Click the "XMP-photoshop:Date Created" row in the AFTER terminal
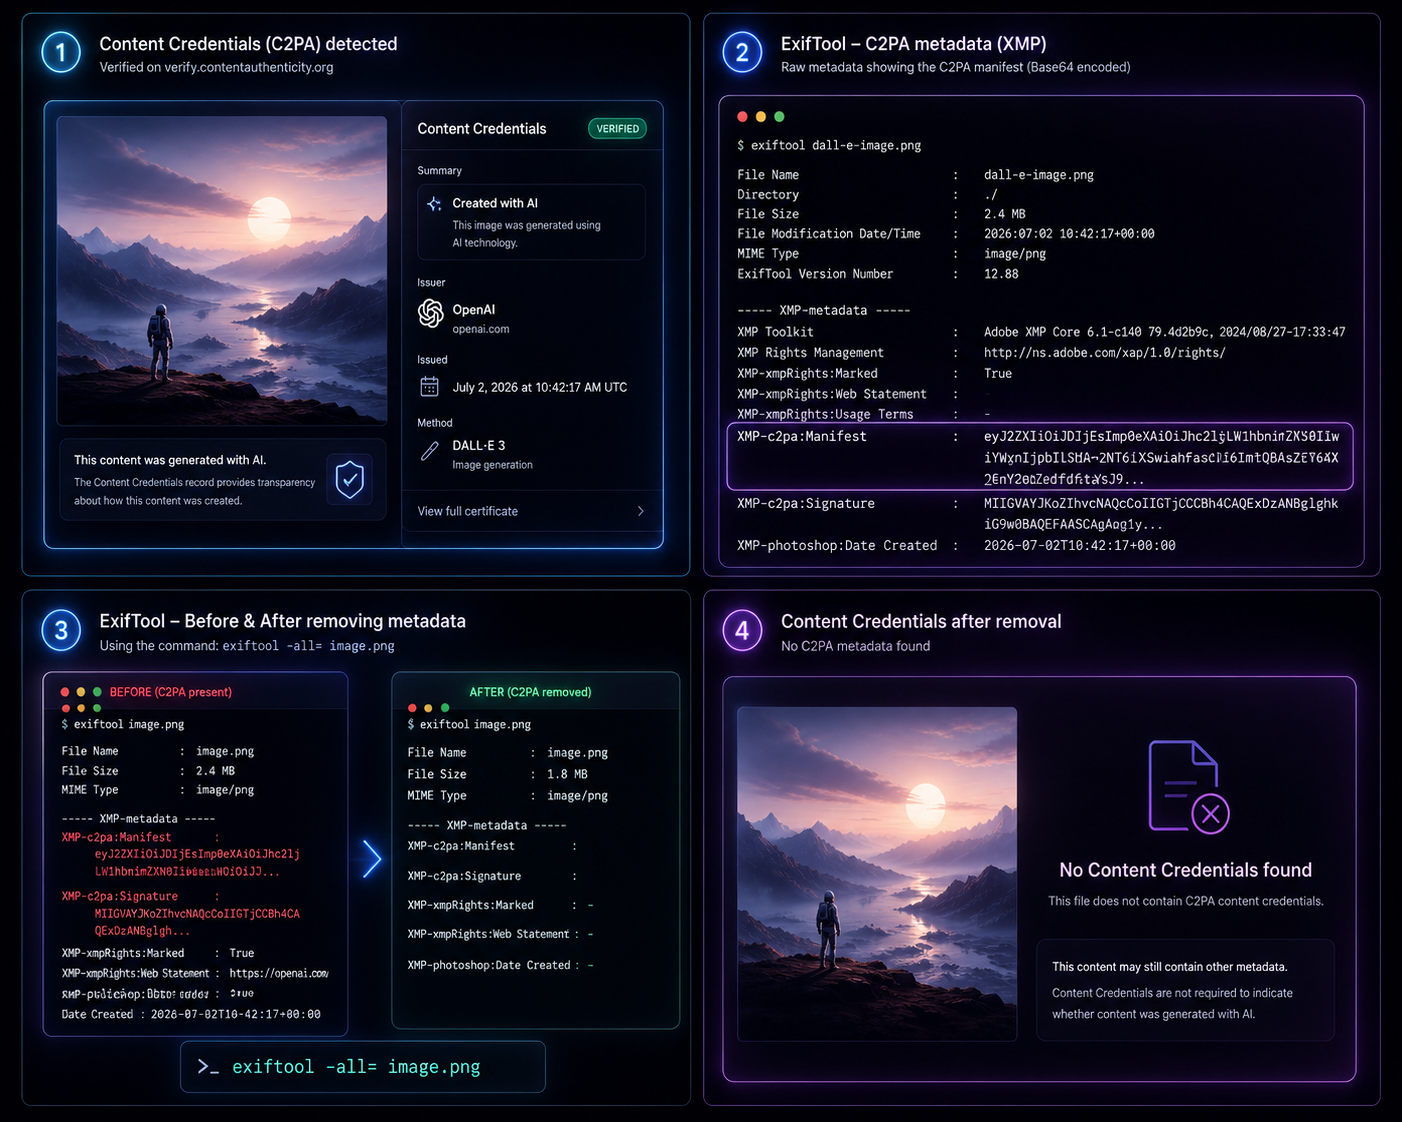The height and width of the screenshot is (1122, 1402). point(500,966)
